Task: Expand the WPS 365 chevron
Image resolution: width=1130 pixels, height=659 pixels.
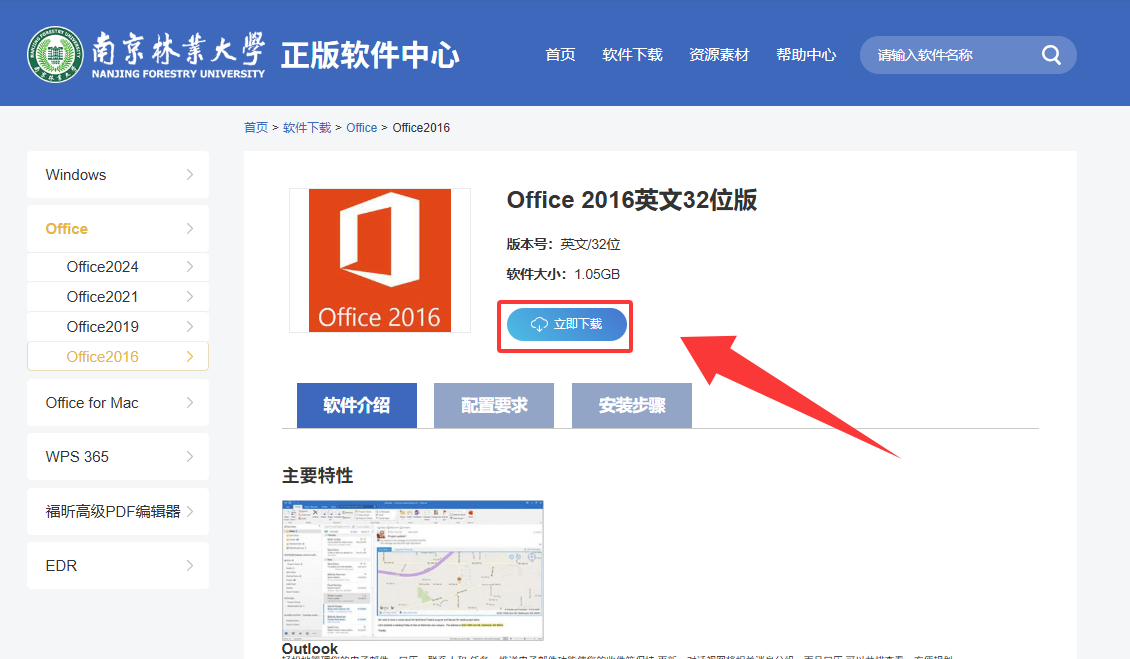Action: tap(190, 456)
